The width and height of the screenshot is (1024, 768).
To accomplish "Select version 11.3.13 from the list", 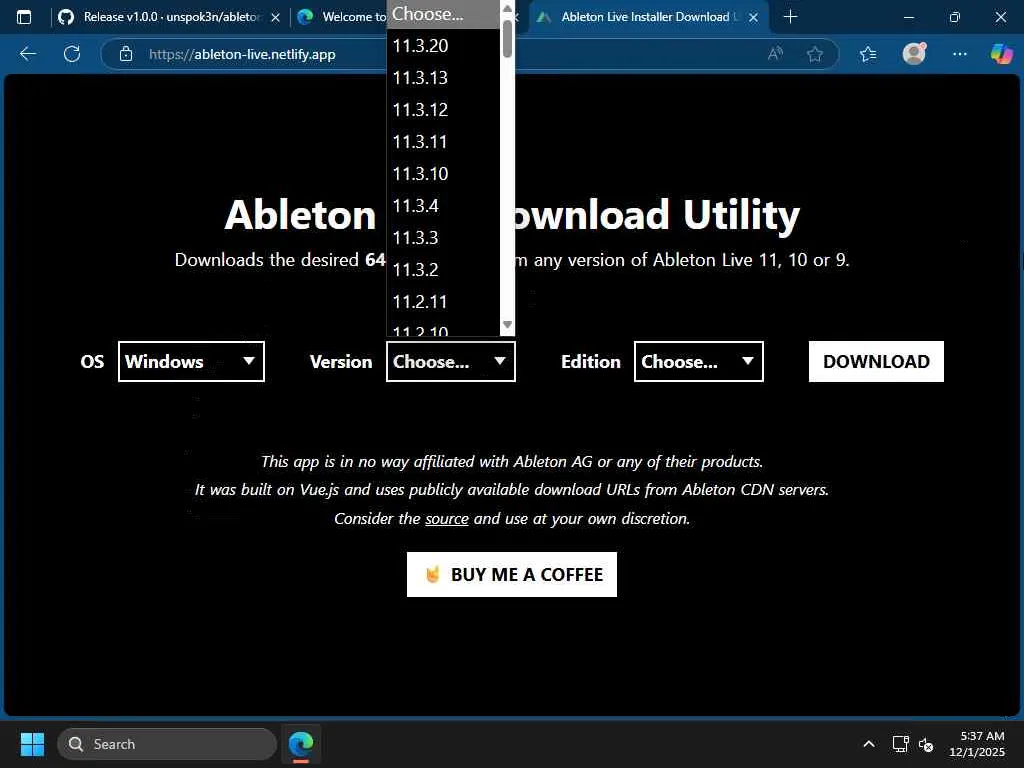I will [443, 78].
